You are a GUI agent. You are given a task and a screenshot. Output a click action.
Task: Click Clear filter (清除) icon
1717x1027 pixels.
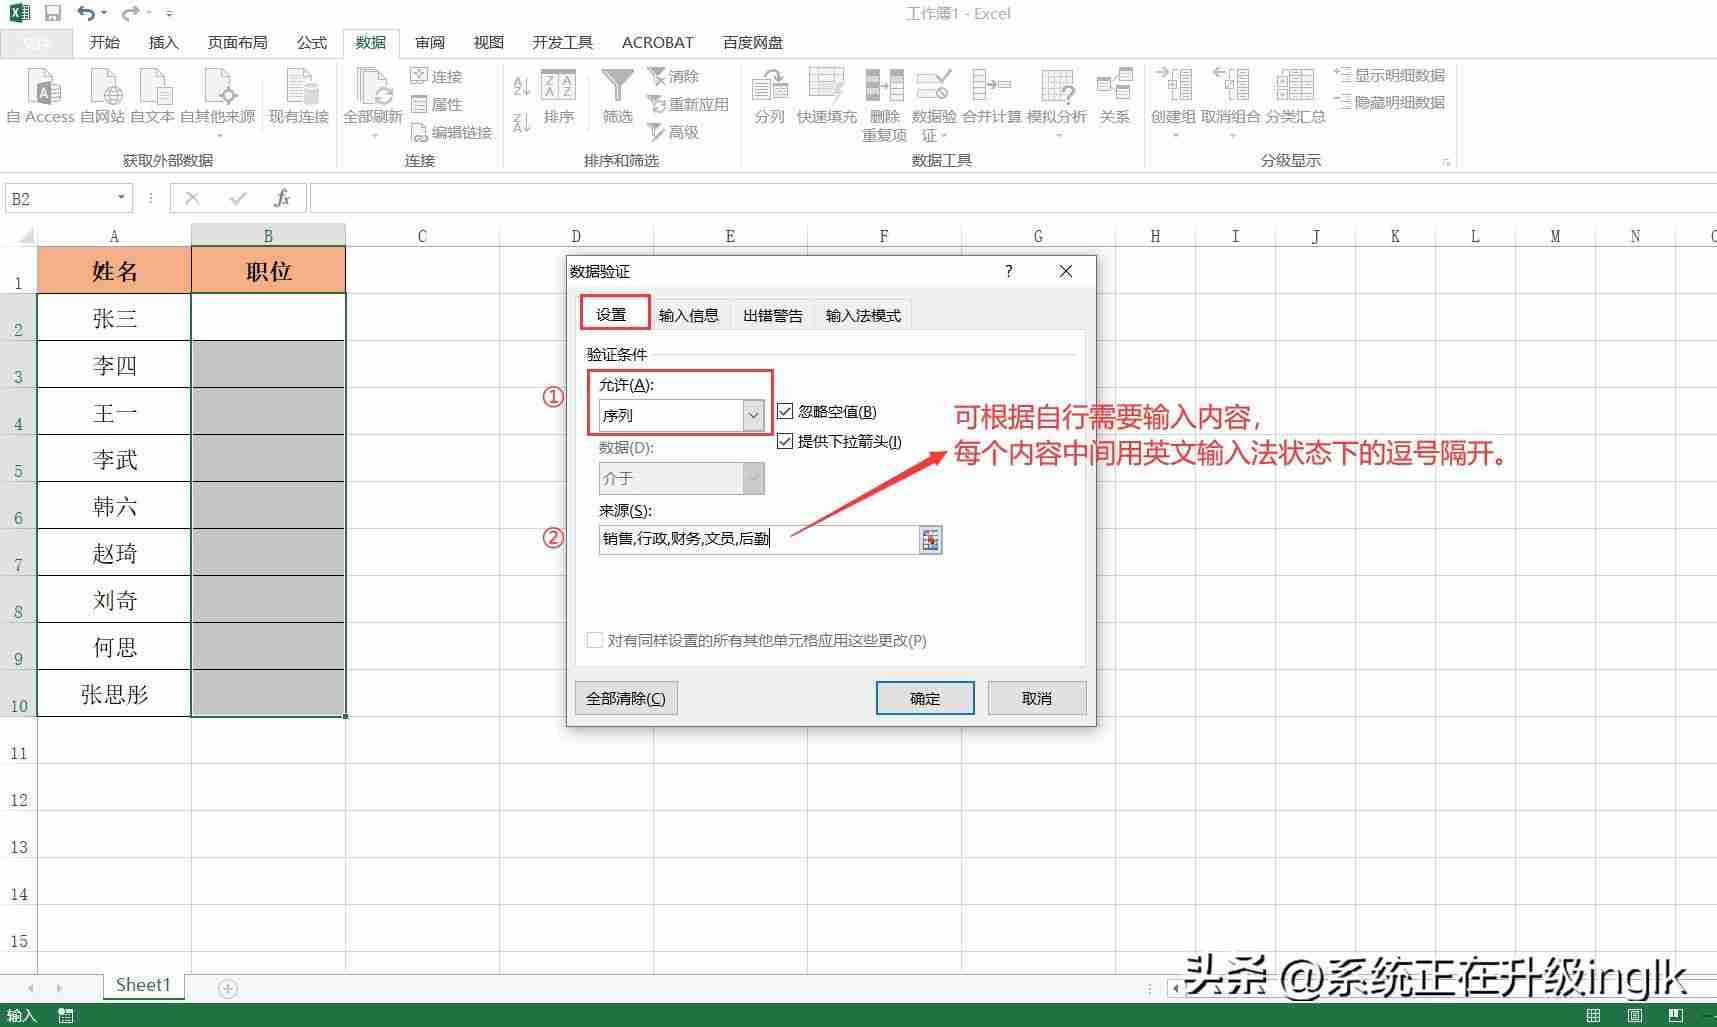673,76
